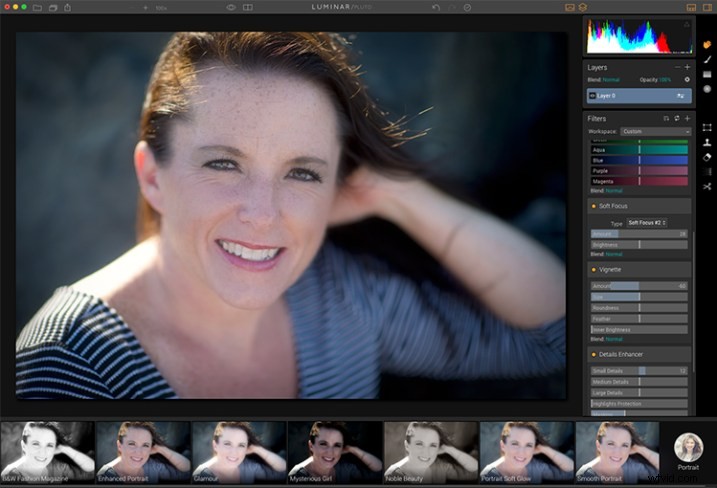Click the batch processing icon in top toolbar

[x=53, y=8]
